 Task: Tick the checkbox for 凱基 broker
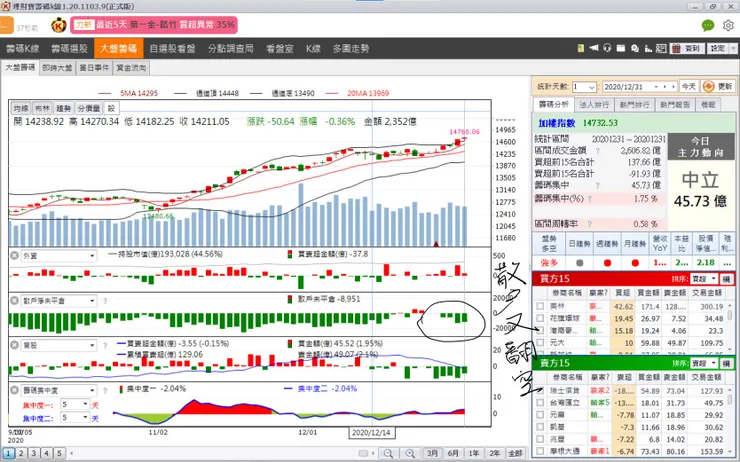[540, 427]
